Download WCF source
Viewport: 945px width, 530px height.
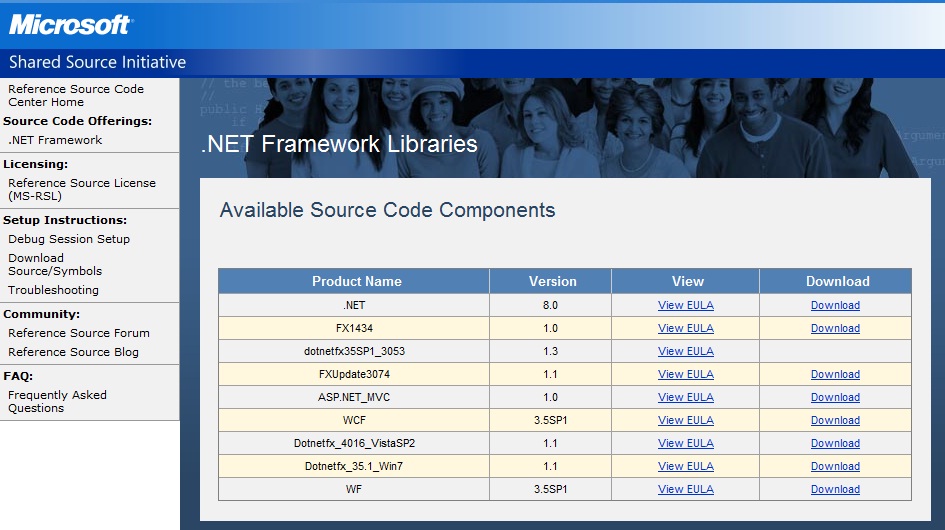835,420
